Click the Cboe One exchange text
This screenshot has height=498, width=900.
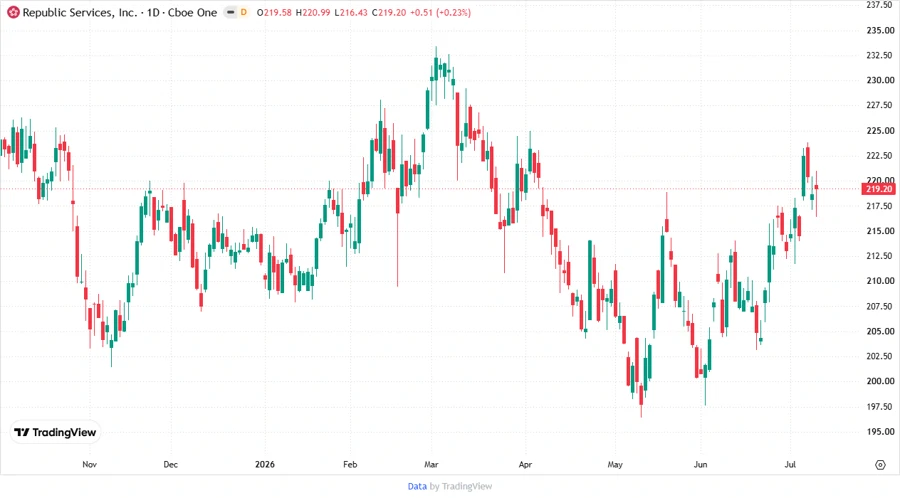[x=192, y=12]
